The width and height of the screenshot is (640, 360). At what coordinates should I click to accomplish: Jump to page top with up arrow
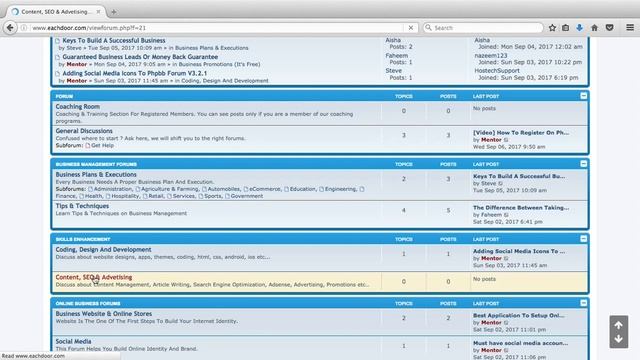click(x=618, y=325)
